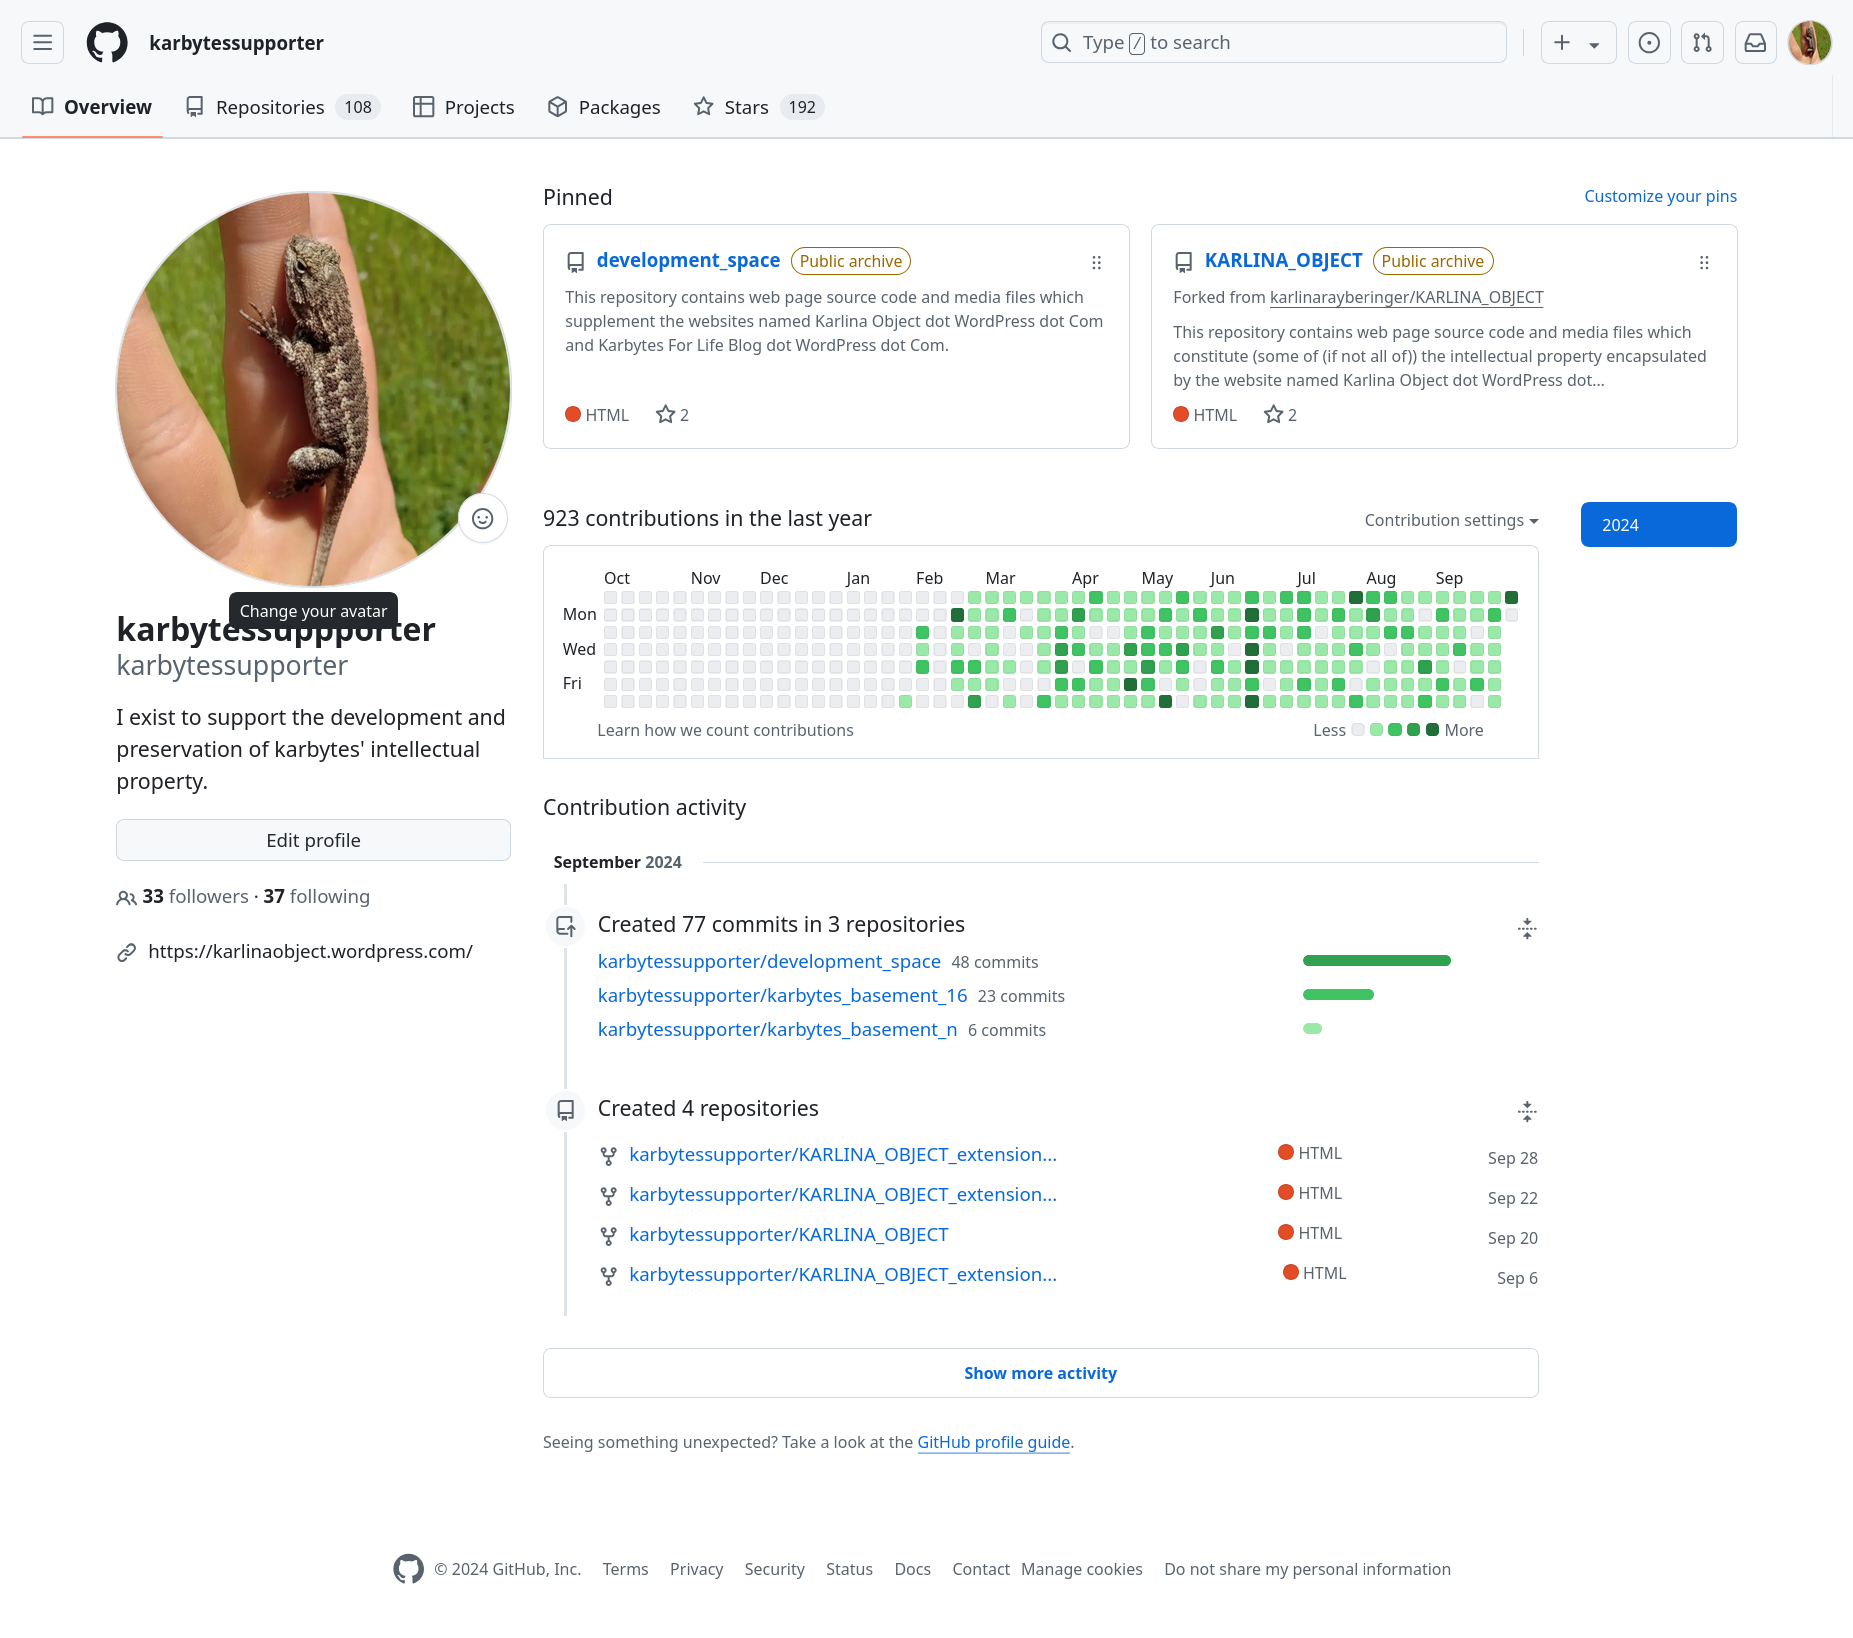The width and height of the screenshot is (1853, 1638).
Task: Select the 2024 year filter button
Action: (x=1658, y=524)
